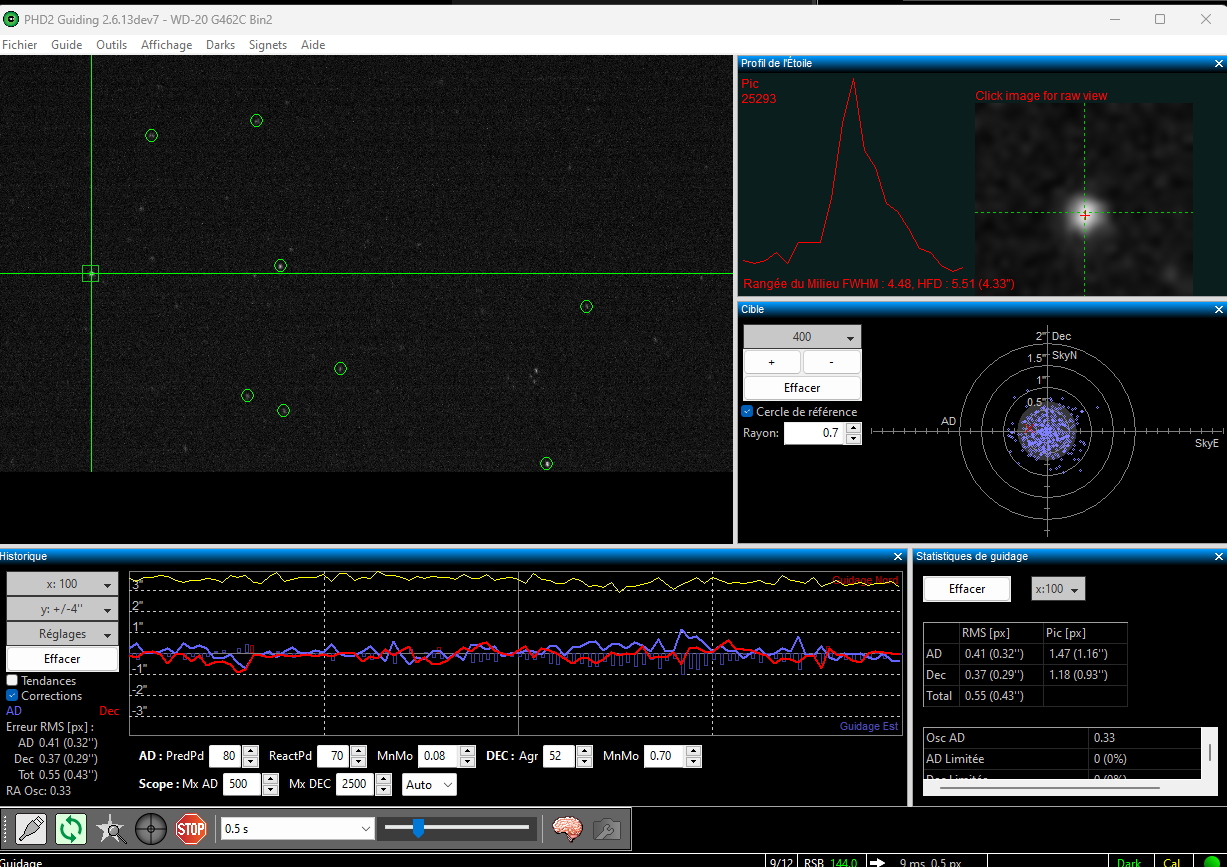Increase Rayon with up arrow
Screen dimensions: 1227x867
tap(853, 428)
